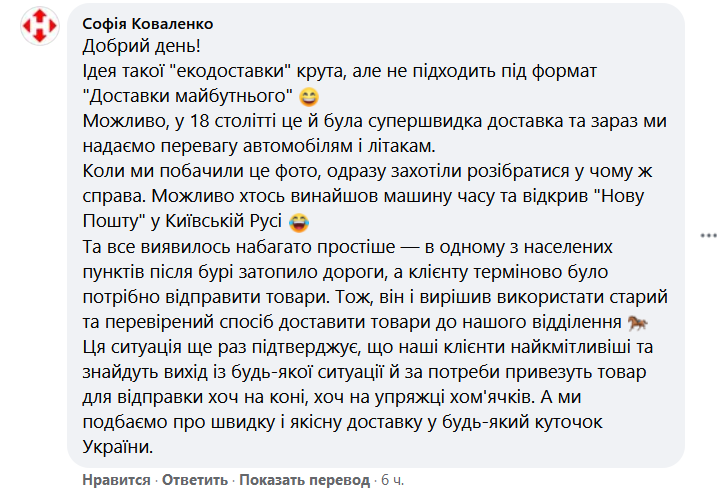Click the Nova Poshta profile avatar
Image resolution: width=720 pixels, height=495 pixels.
[40, 26]
